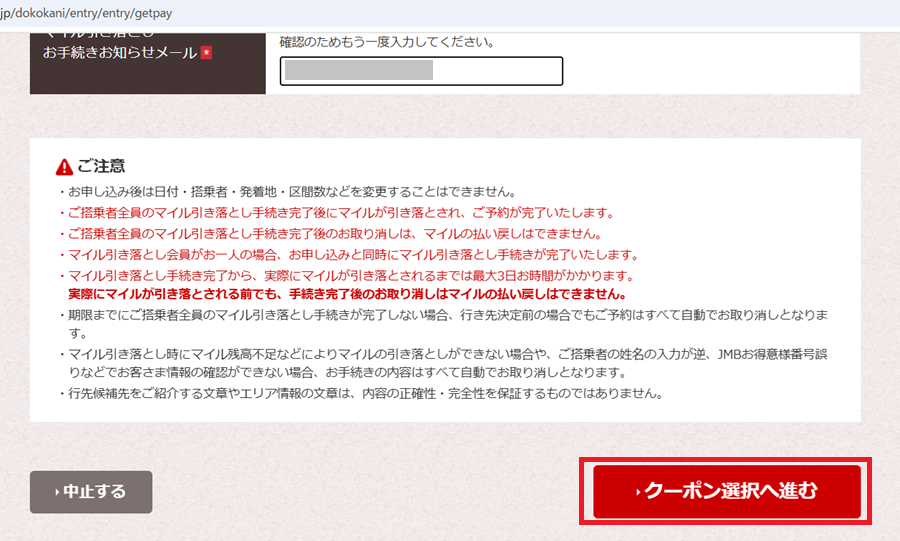The image size is (900, 541).
Task: Click the クーポン選択へ進む button
Action: point(726,491)
